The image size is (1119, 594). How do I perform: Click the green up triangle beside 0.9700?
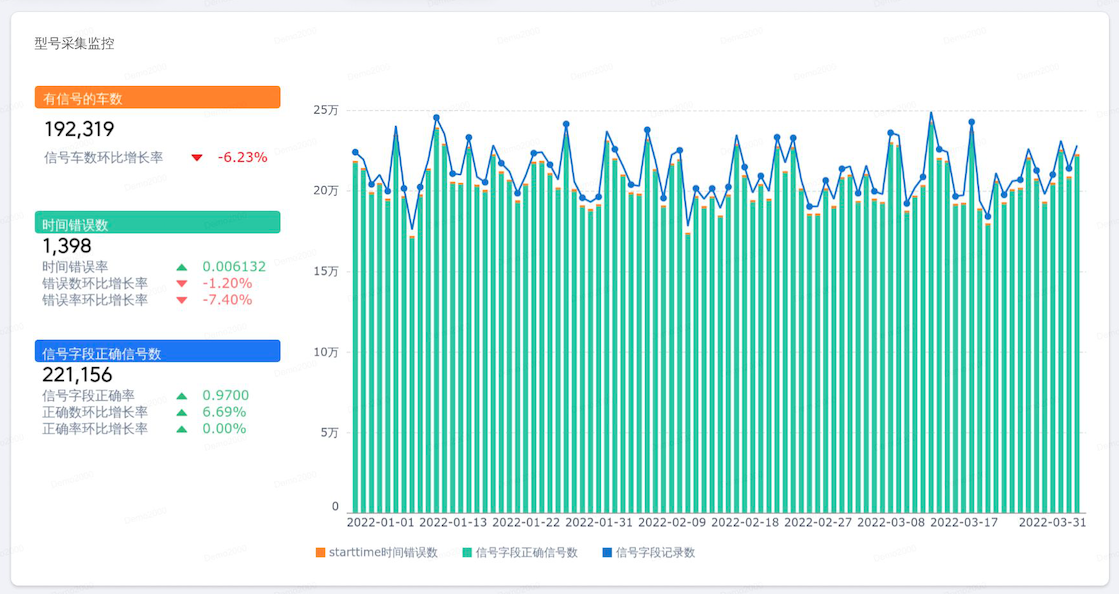click(182, 396)
